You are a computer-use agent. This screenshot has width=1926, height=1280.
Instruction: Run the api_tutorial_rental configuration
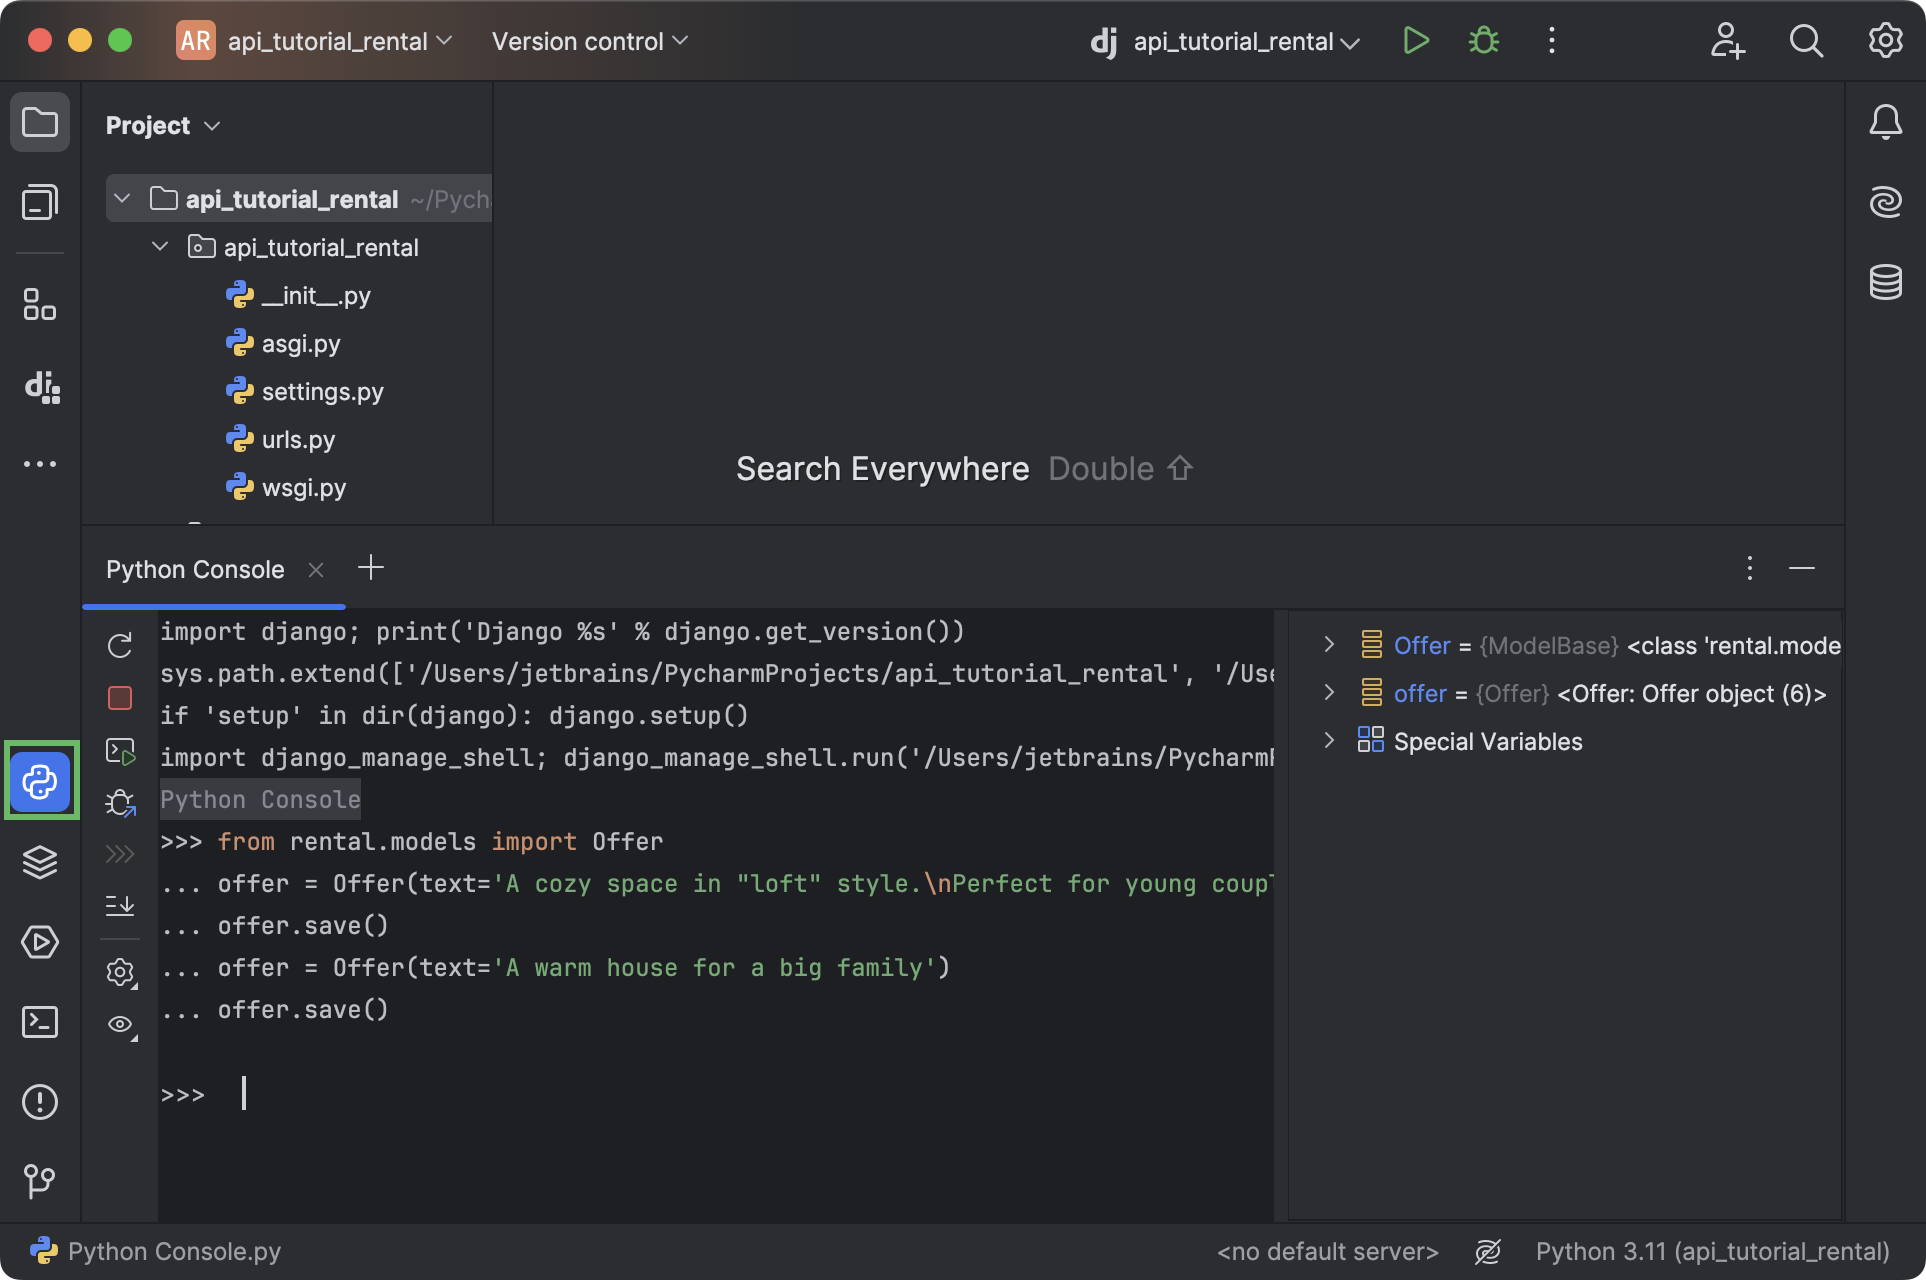[x=1416, y=41]
